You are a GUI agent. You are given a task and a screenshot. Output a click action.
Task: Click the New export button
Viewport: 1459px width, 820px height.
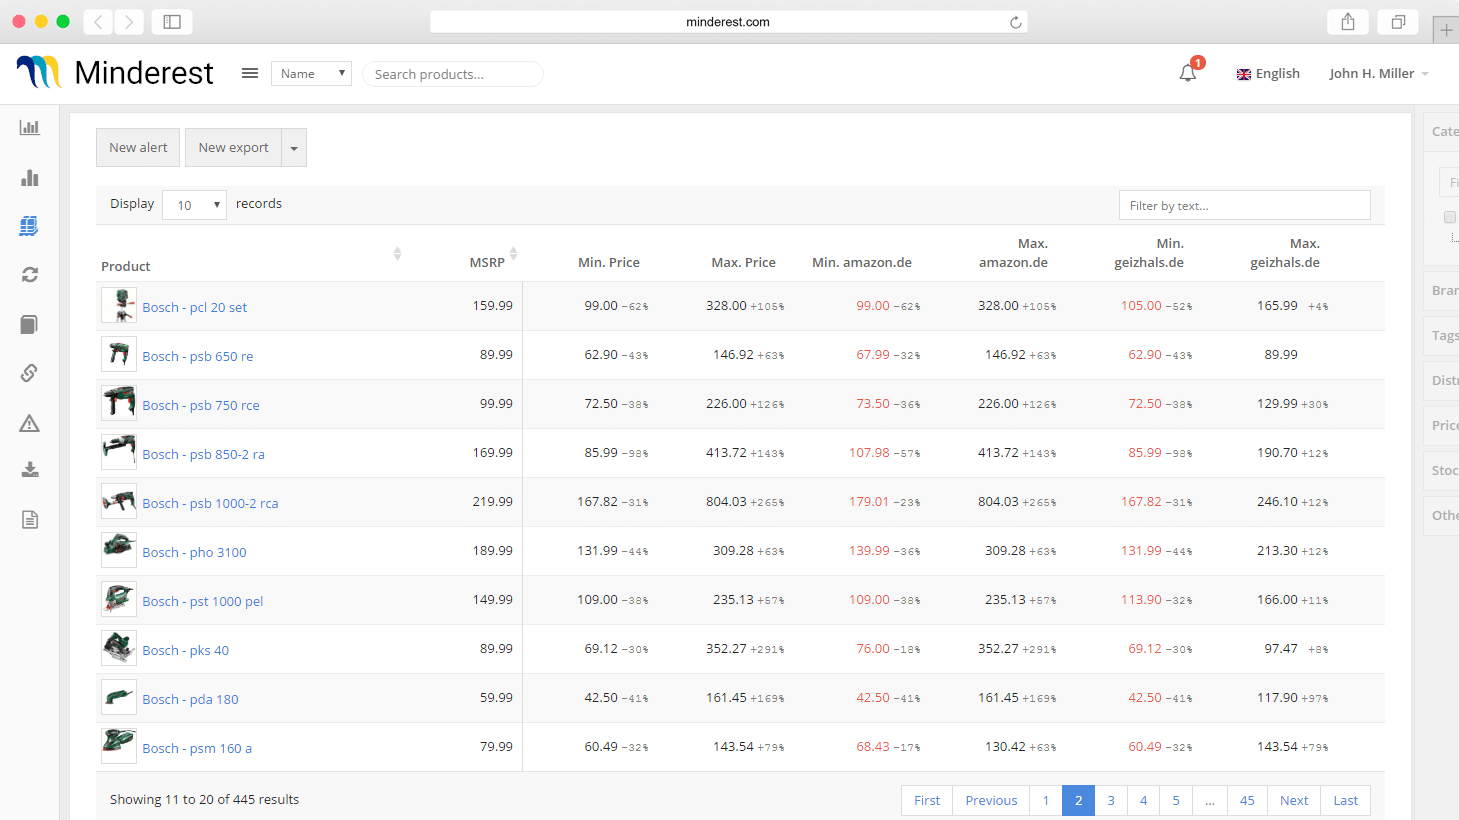click(x=233, y=147)
